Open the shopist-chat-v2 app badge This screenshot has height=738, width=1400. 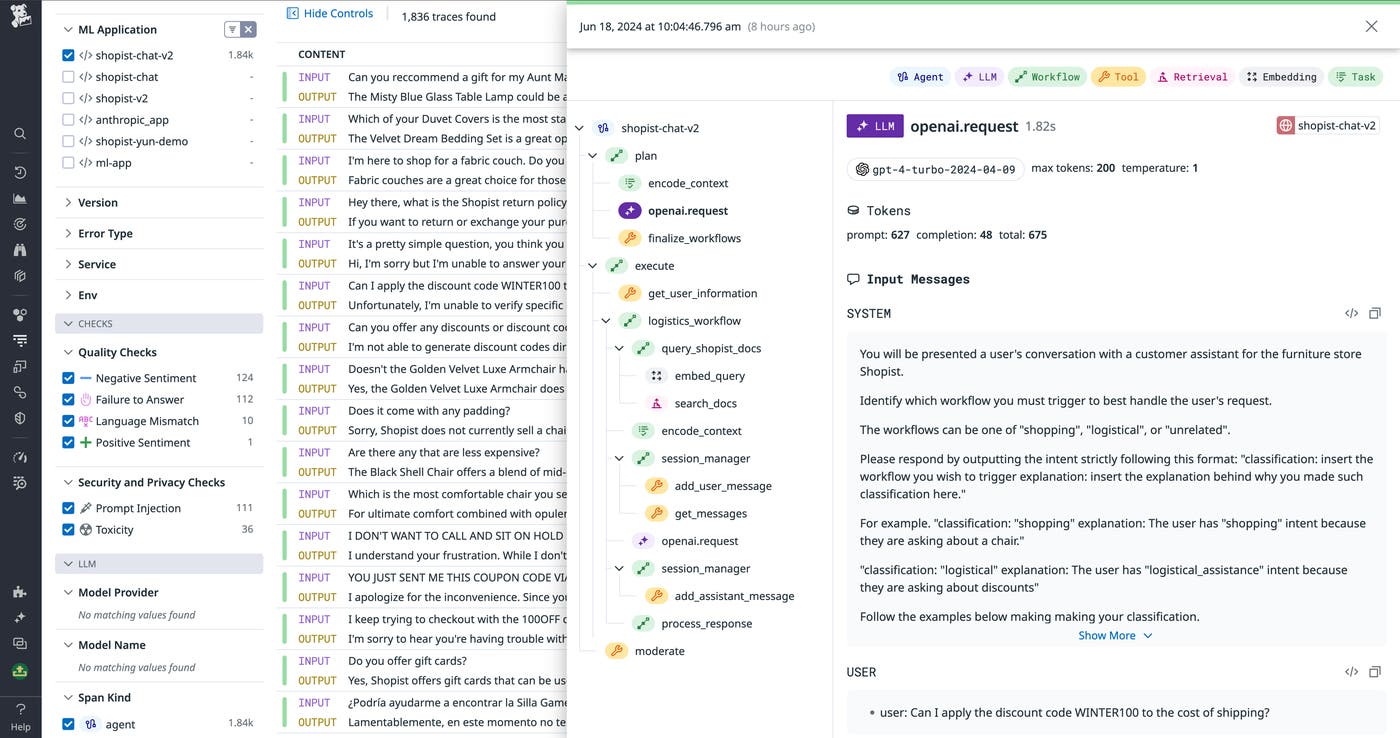point(1326,126)
